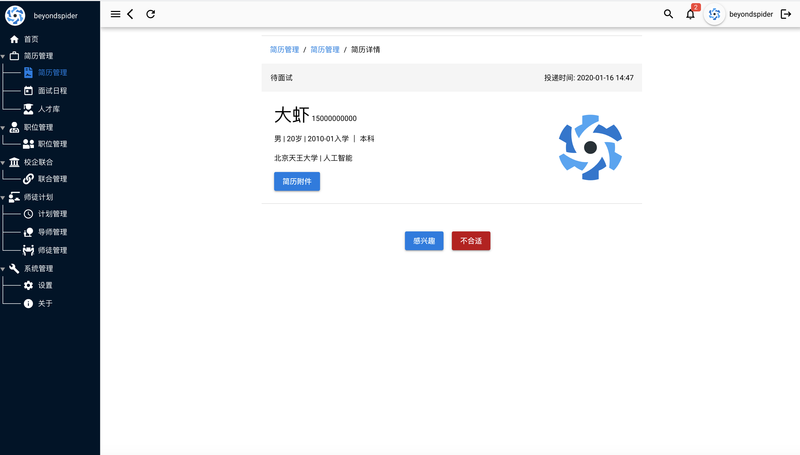Open the 简历附件 attachment button
This screenshot has width=800, height=455.
[297, 181]
